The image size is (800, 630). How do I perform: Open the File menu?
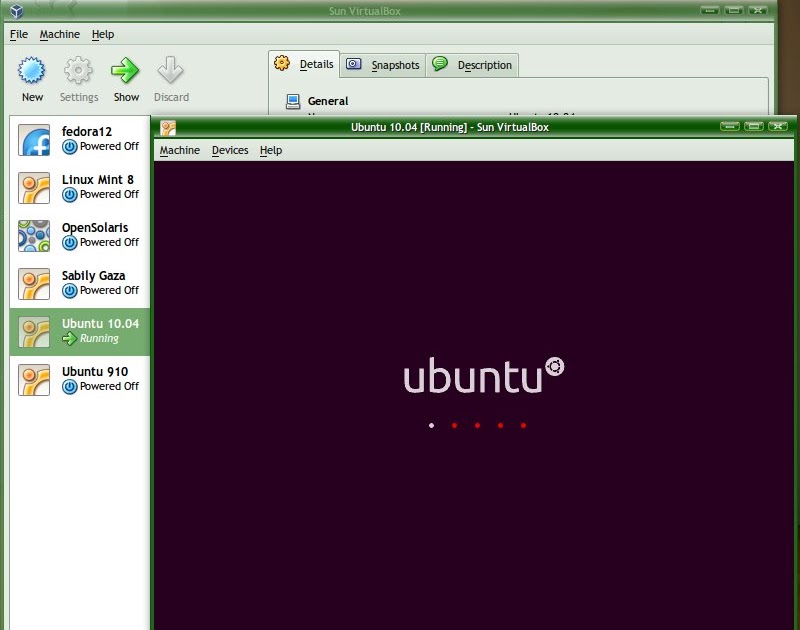click(18, 34)
